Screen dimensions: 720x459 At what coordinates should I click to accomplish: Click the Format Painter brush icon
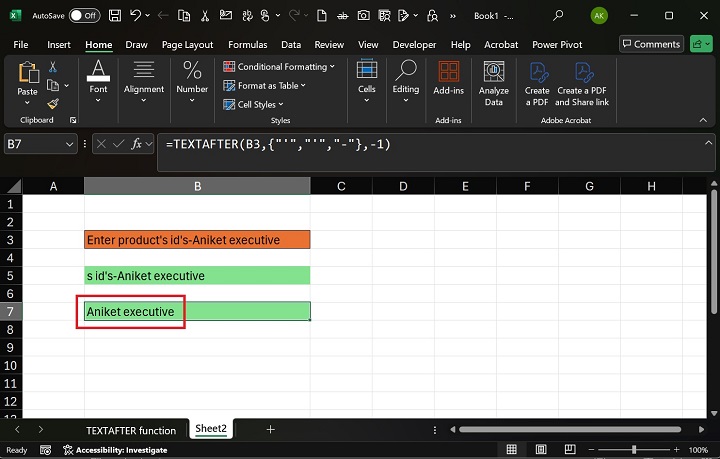(x=53, y=103)
